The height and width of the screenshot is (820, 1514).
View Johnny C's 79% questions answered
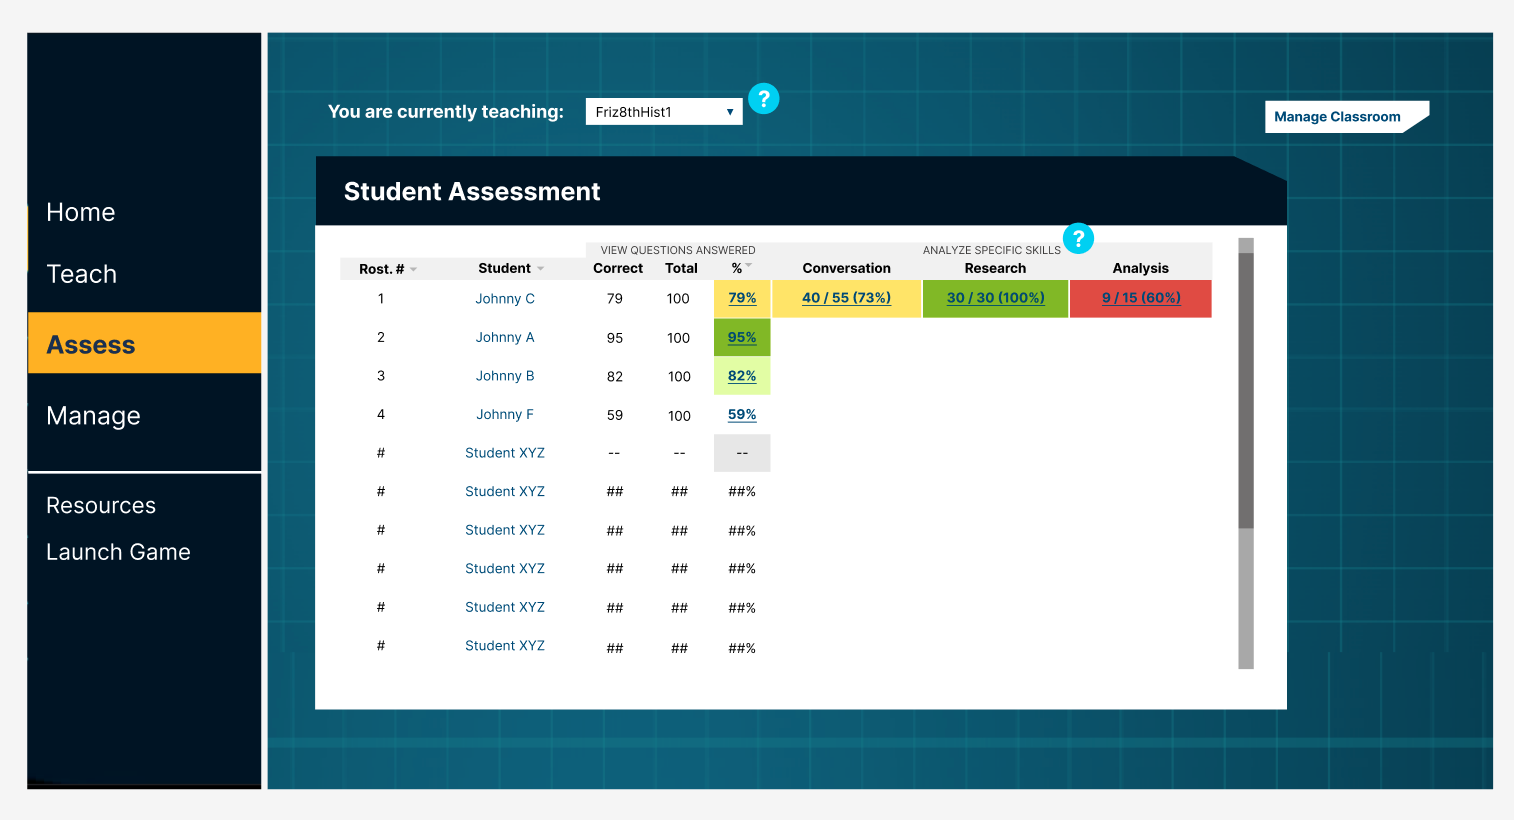742,298
